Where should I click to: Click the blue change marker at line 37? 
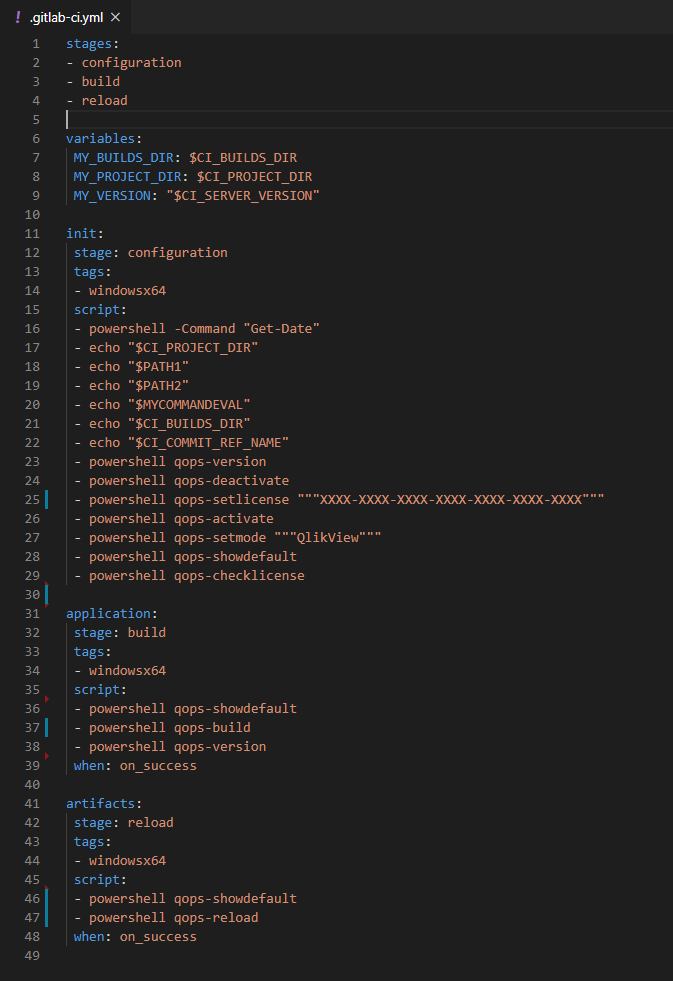(47, 727)
